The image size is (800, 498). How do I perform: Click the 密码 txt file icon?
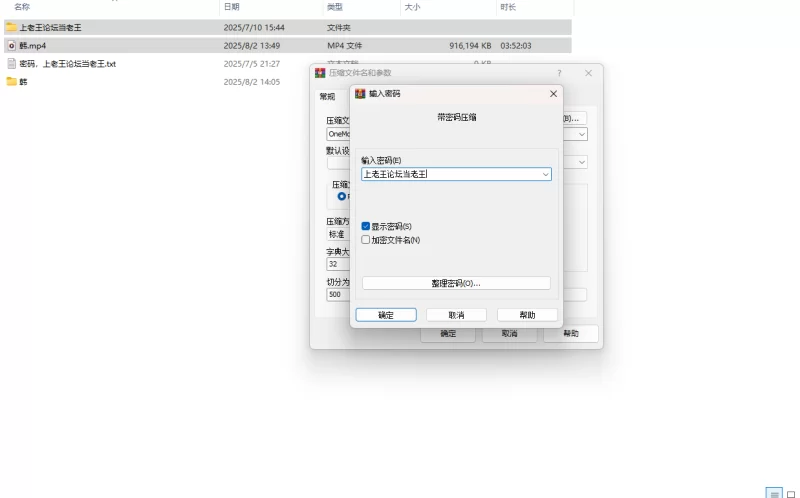(x=11, y=63)
